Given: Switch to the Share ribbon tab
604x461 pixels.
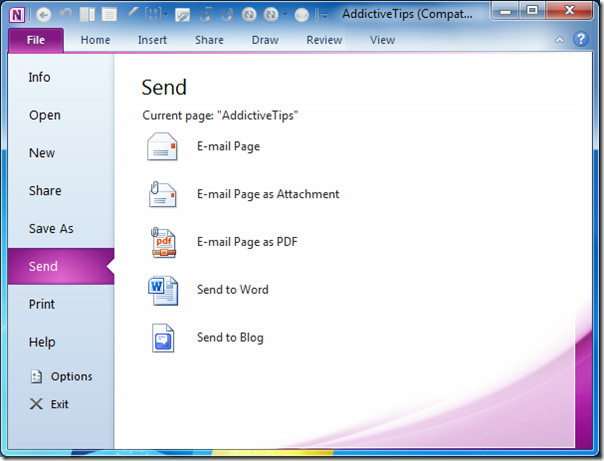Looking at the screenshot, I should (209, 40).
